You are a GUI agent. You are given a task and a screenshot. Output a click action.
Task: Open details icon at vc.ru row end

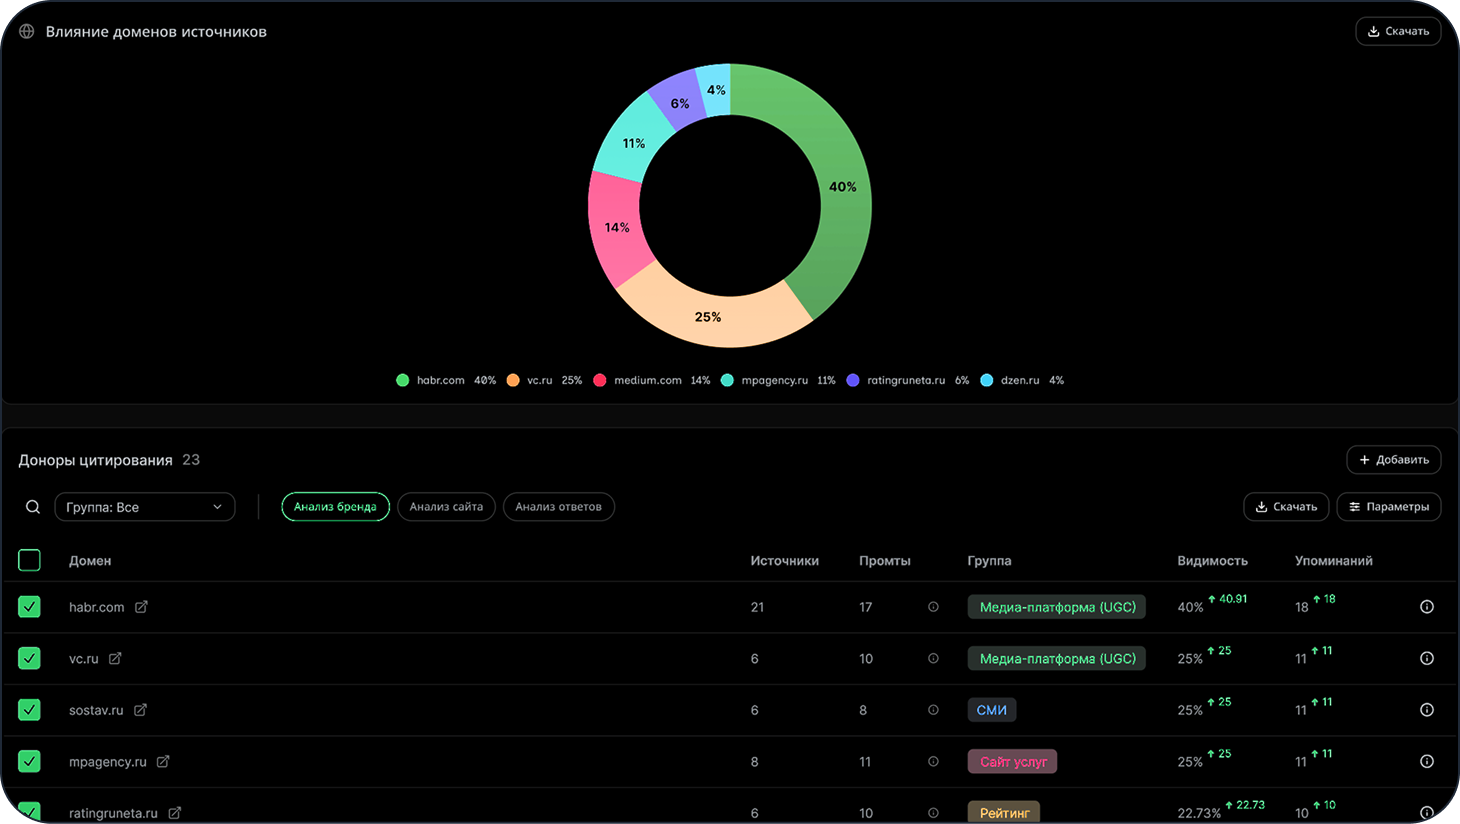pos(1427,658)
